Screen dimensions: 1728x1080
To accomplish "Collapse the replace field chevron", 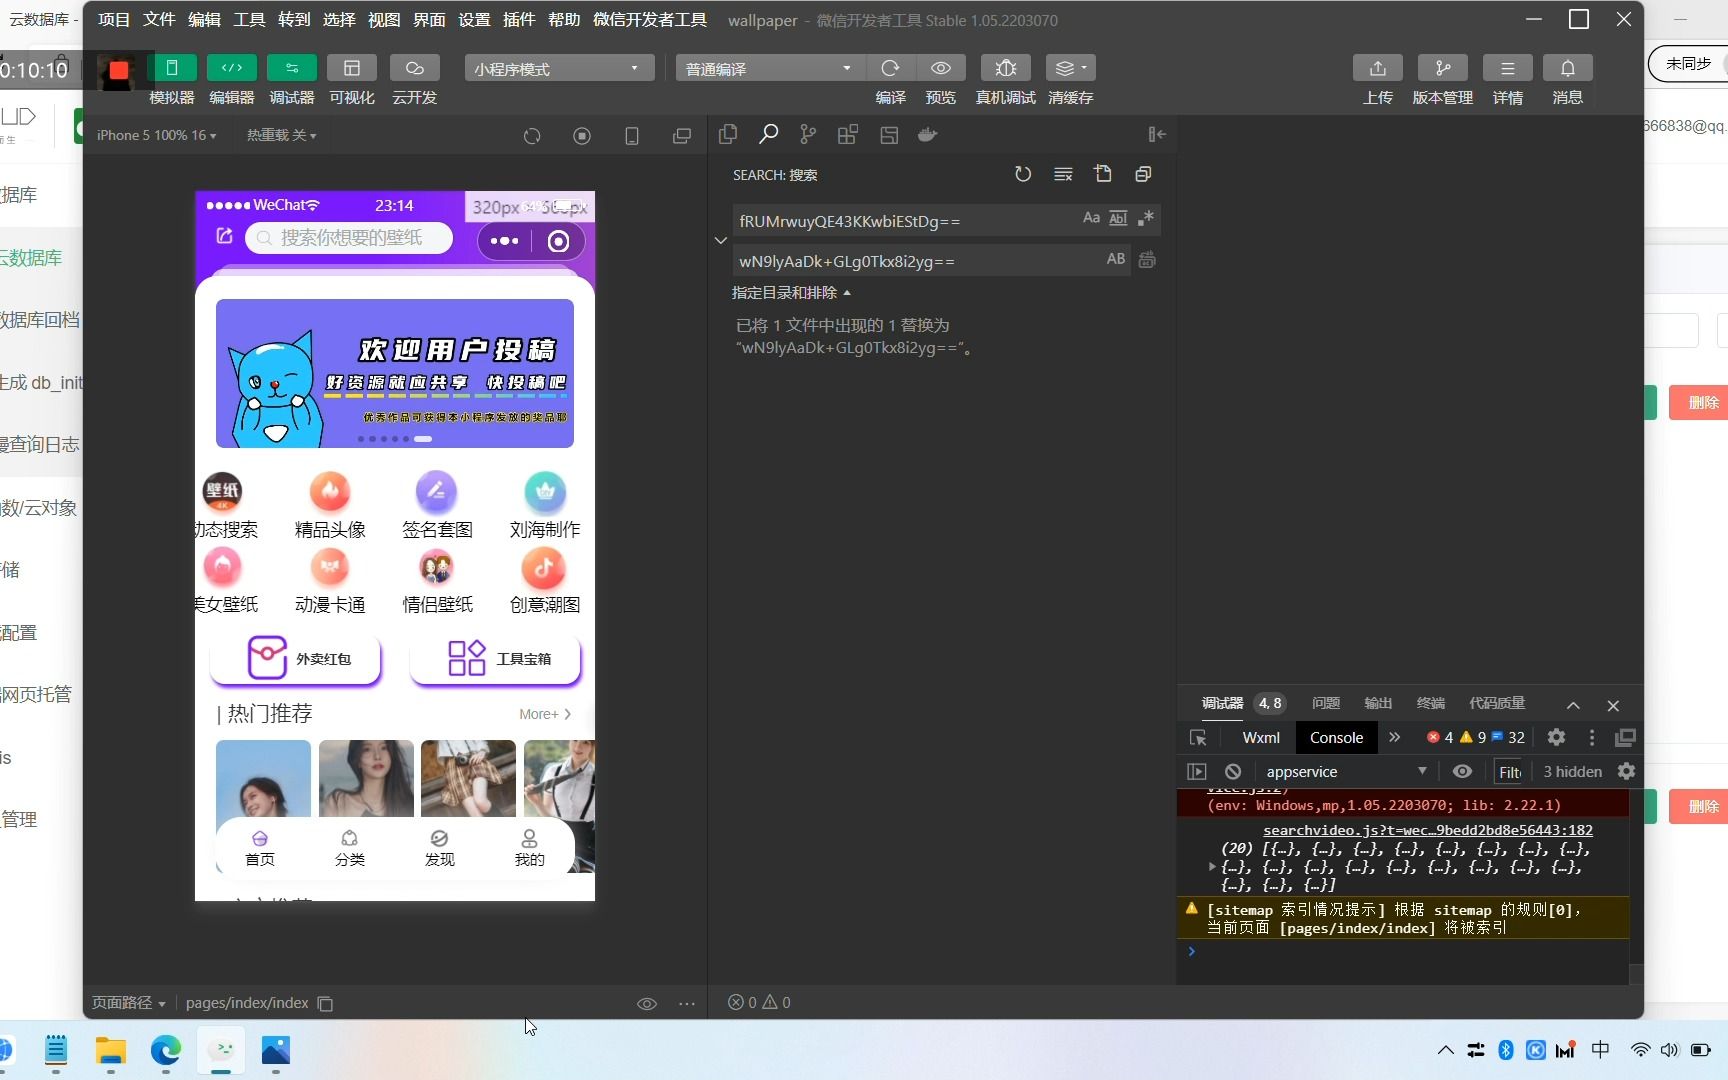I will coord(720,240).
